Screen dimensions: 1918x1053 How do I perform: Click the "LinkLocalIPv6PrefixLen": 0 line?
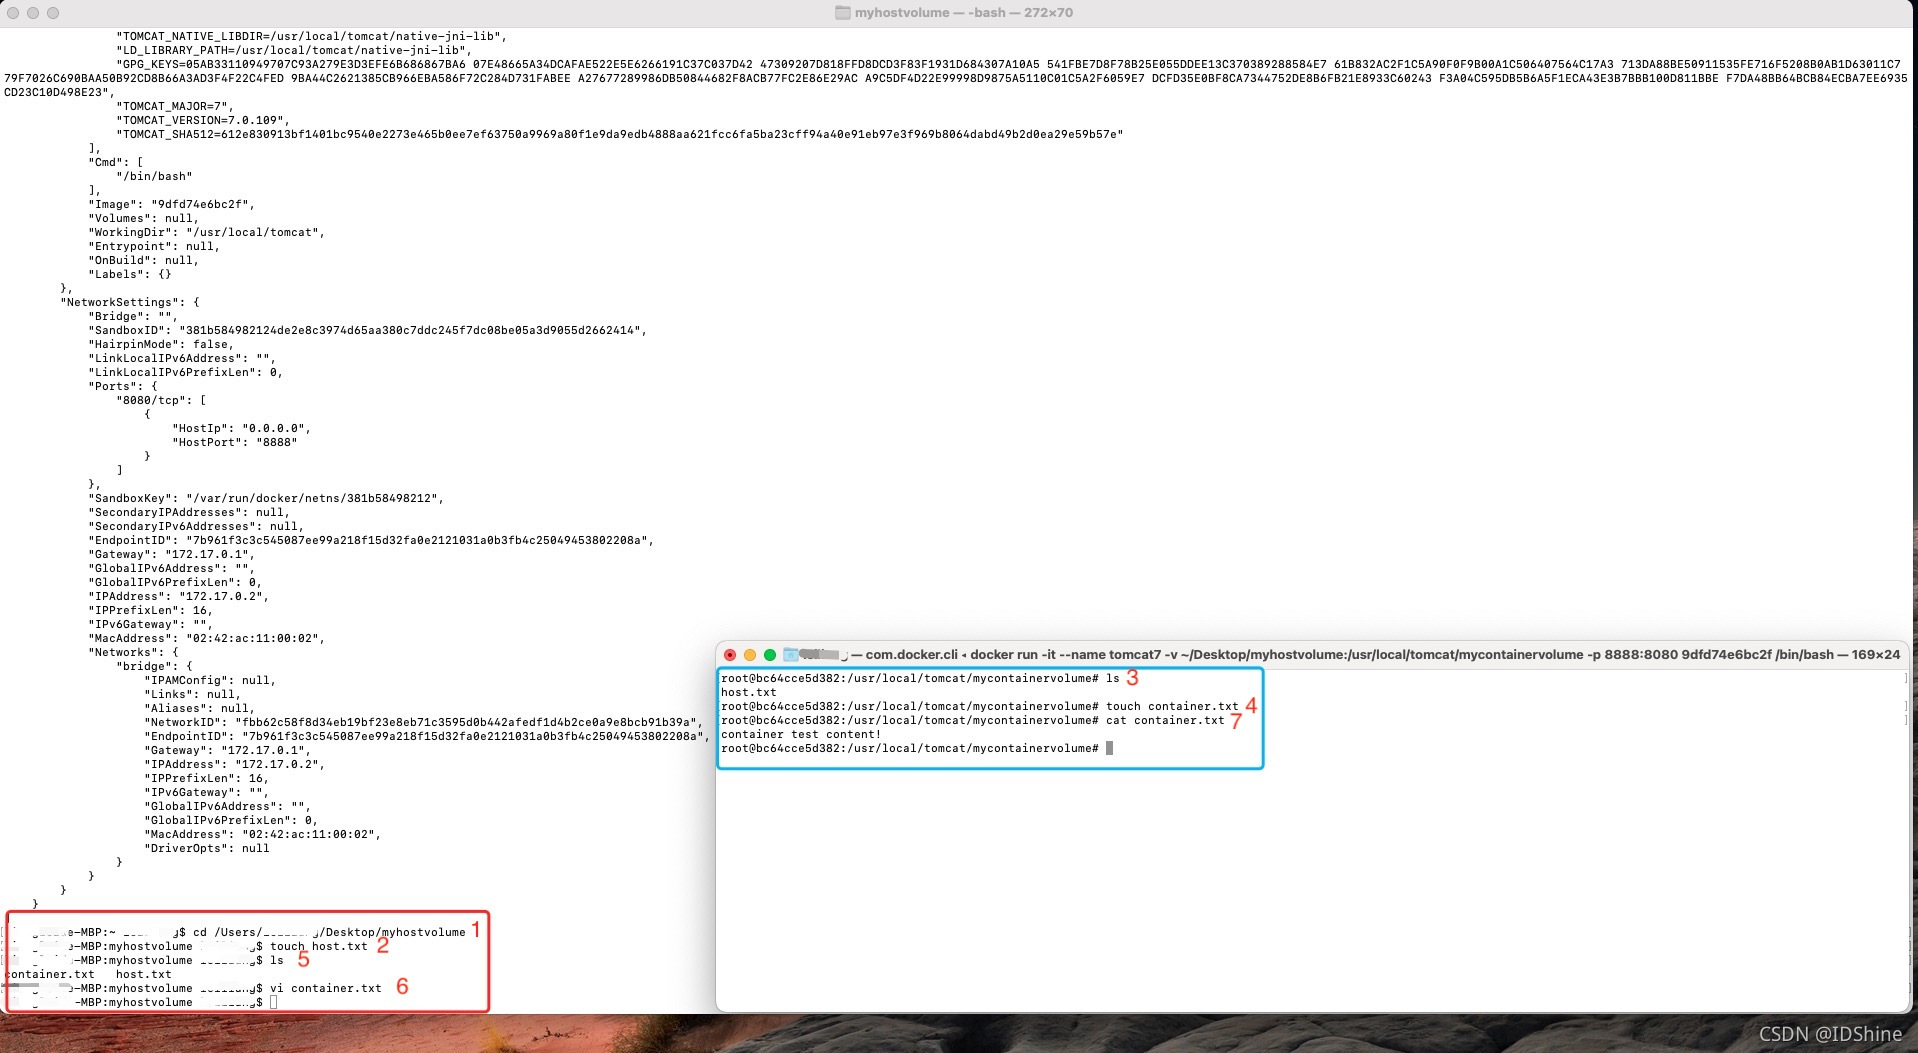(x=185, y=372)
